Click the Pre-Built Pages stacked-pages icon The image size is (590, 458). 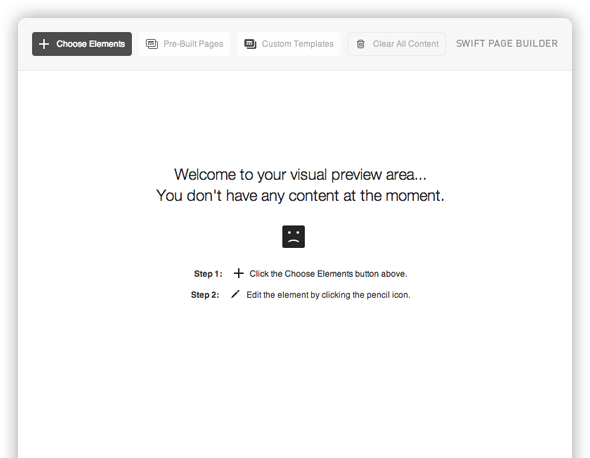click(x=152, y=44)
